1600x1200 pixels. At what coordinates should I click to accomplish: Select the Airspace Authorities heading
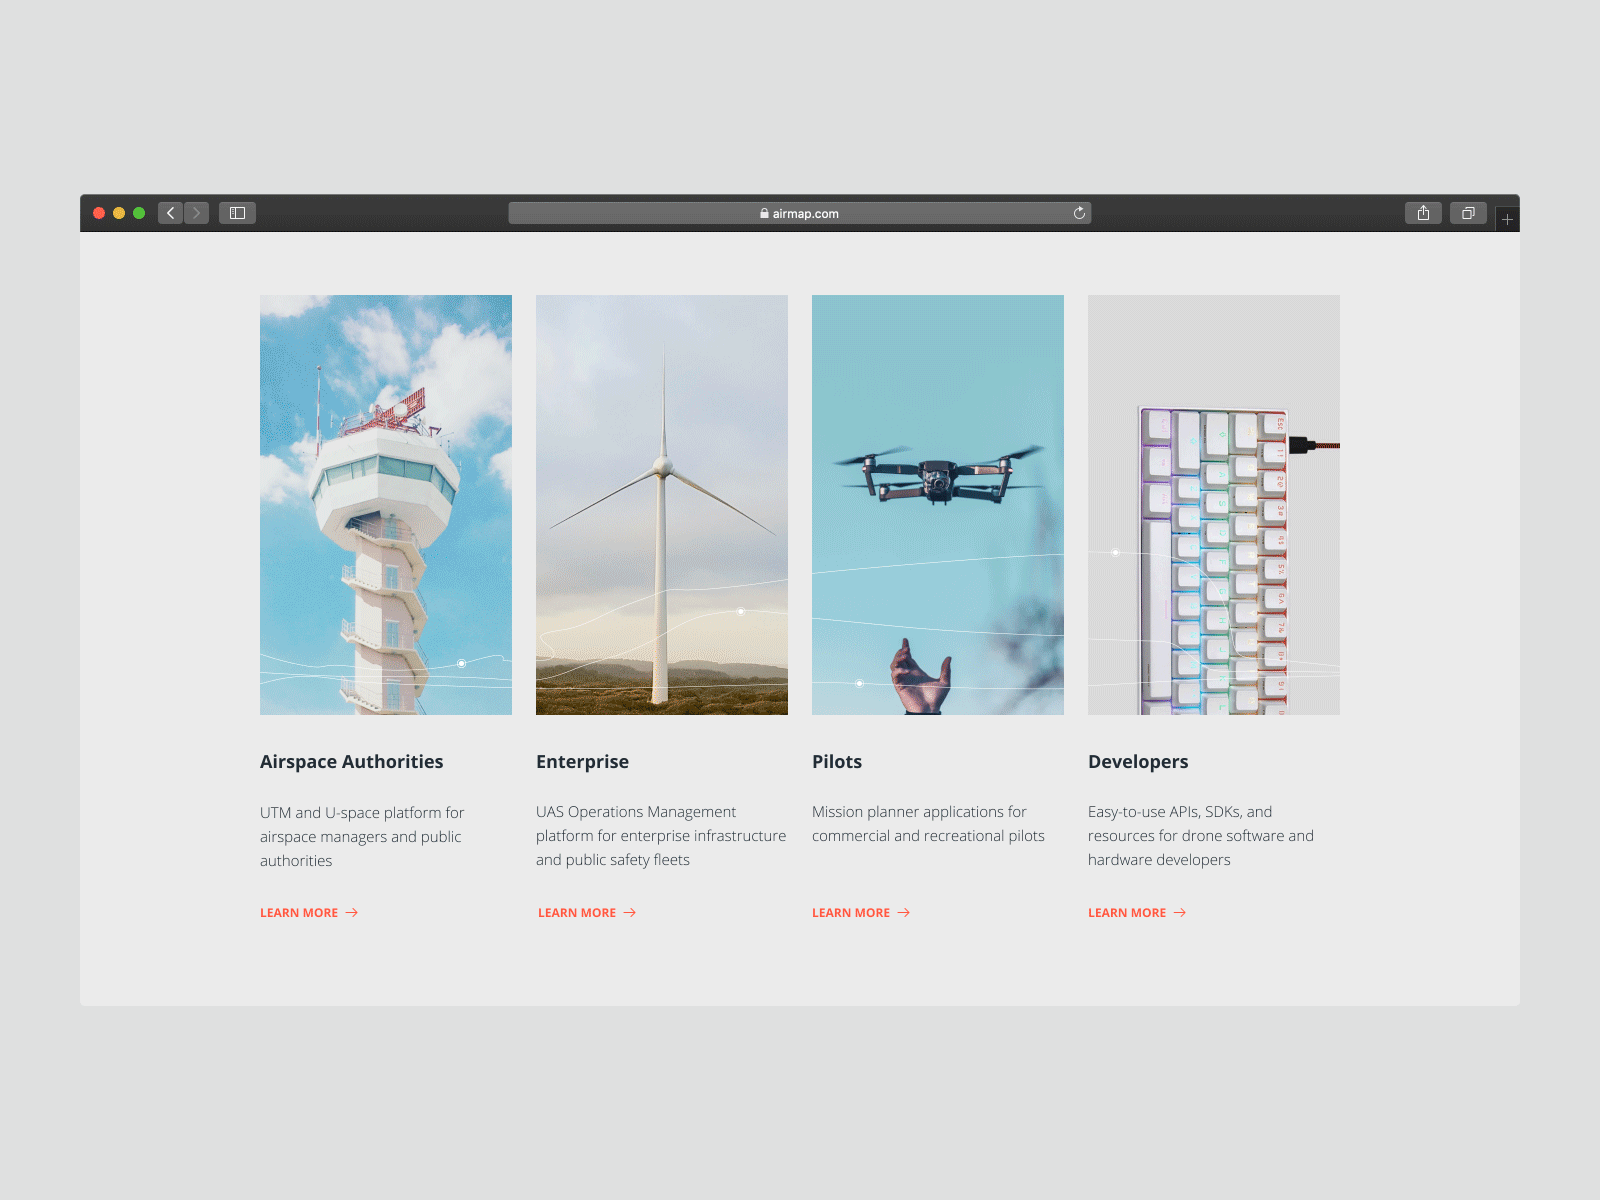[351, 761]
